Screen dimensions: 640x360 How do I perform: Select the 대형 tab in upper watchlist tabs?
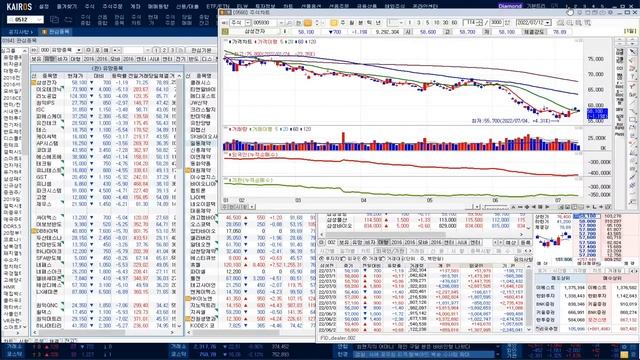tap(76, 59)
